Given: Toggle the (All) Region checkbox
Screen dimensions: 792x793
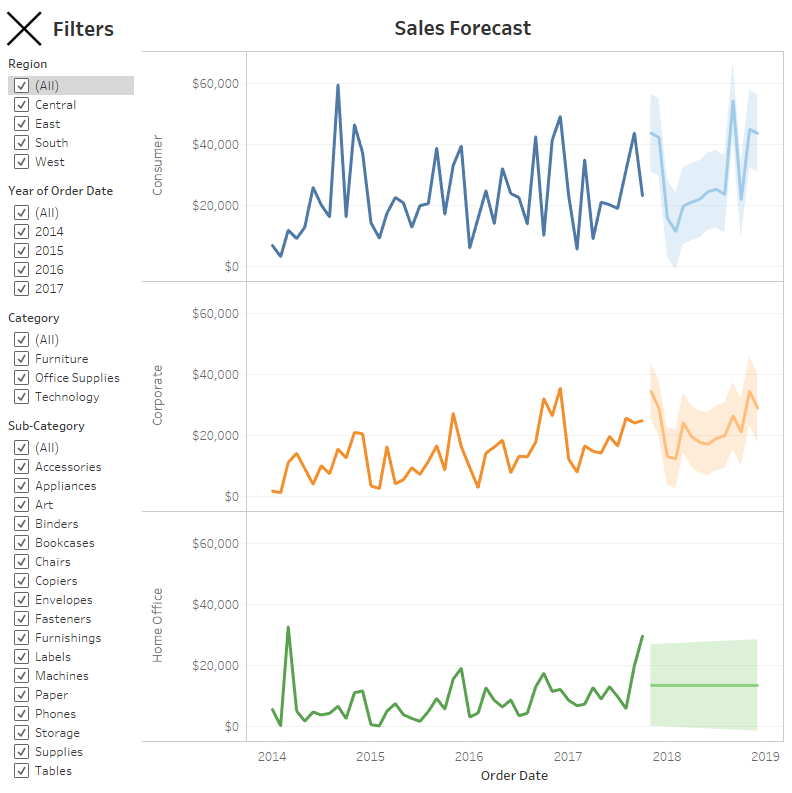Looking at the screenshot, I should (21, 86).
